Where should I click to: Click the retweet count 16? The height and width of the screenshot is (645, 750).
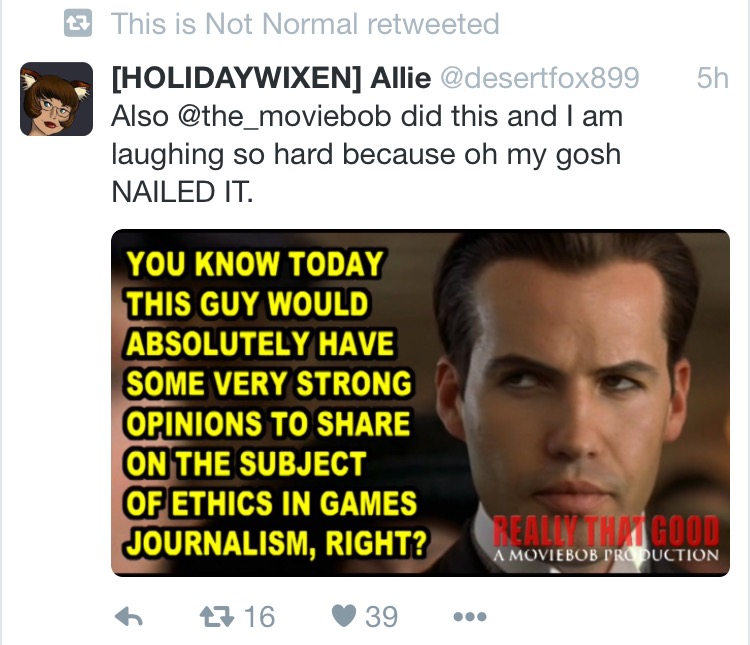point(260,616)
